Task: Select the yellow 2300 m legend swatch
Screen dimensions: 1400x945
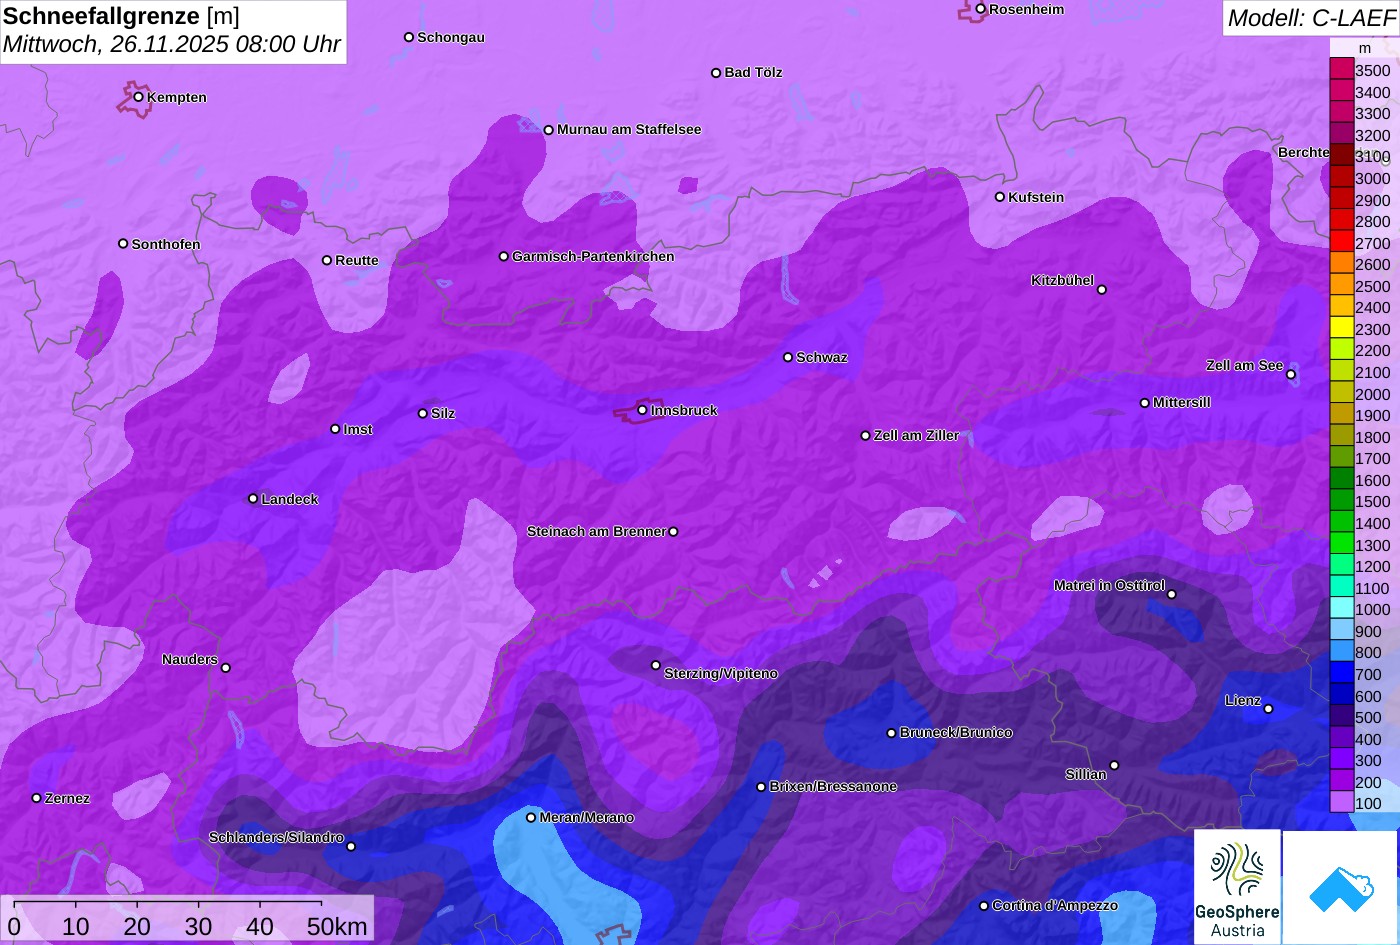Action: click(1341, 329)
